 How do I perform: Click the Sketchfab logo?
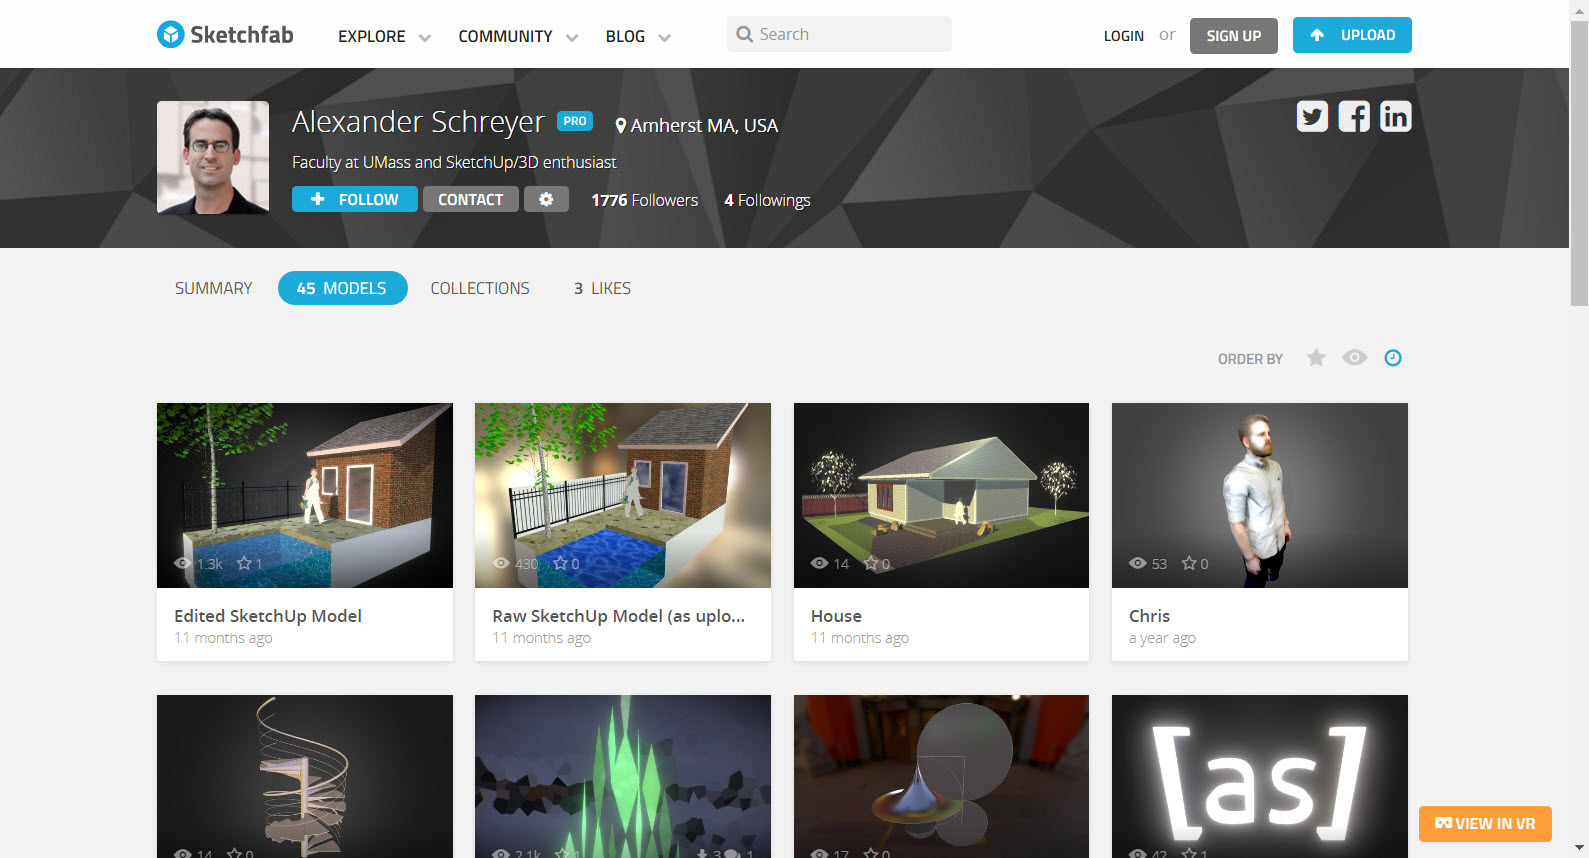tap(225, 35)
